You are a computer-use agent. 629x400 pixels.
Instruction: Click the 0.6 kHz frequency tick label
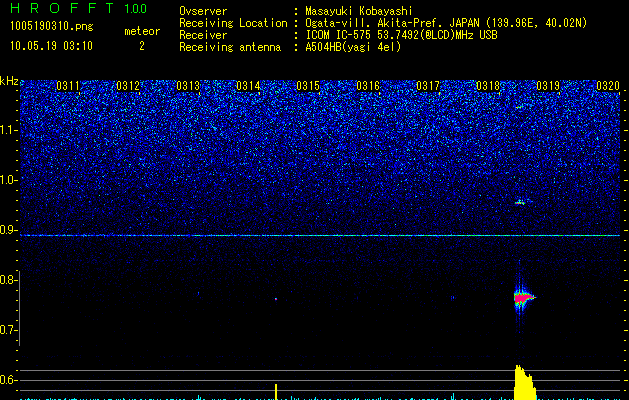coord(9,380)
